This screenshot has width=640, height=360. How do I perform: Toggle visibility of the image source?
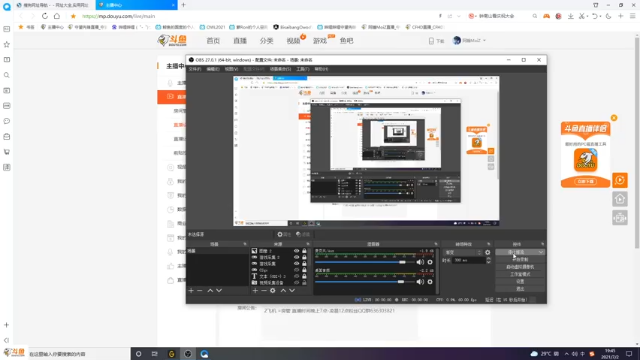pyautogui.click(x=296, y=251)
